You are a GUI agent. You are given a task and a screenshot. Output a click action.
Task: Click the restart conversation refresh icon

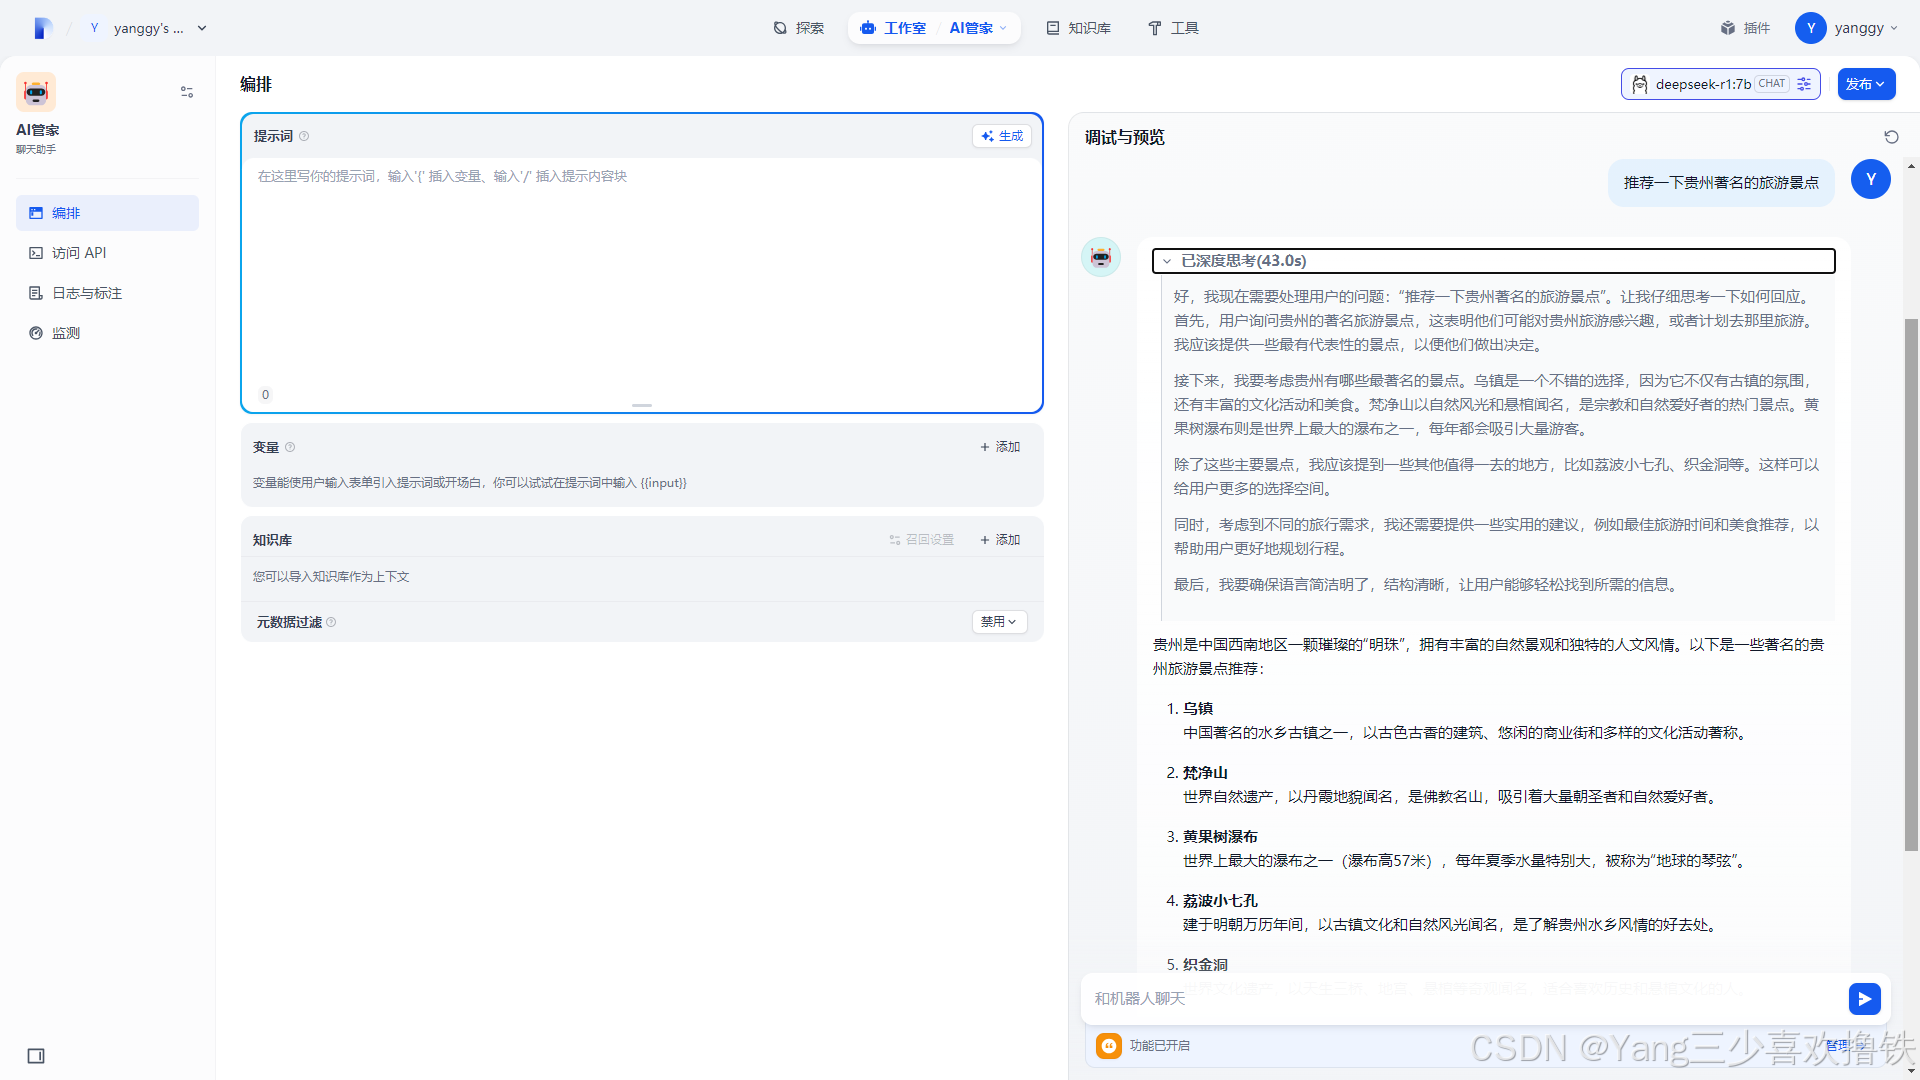point(1891,137)
